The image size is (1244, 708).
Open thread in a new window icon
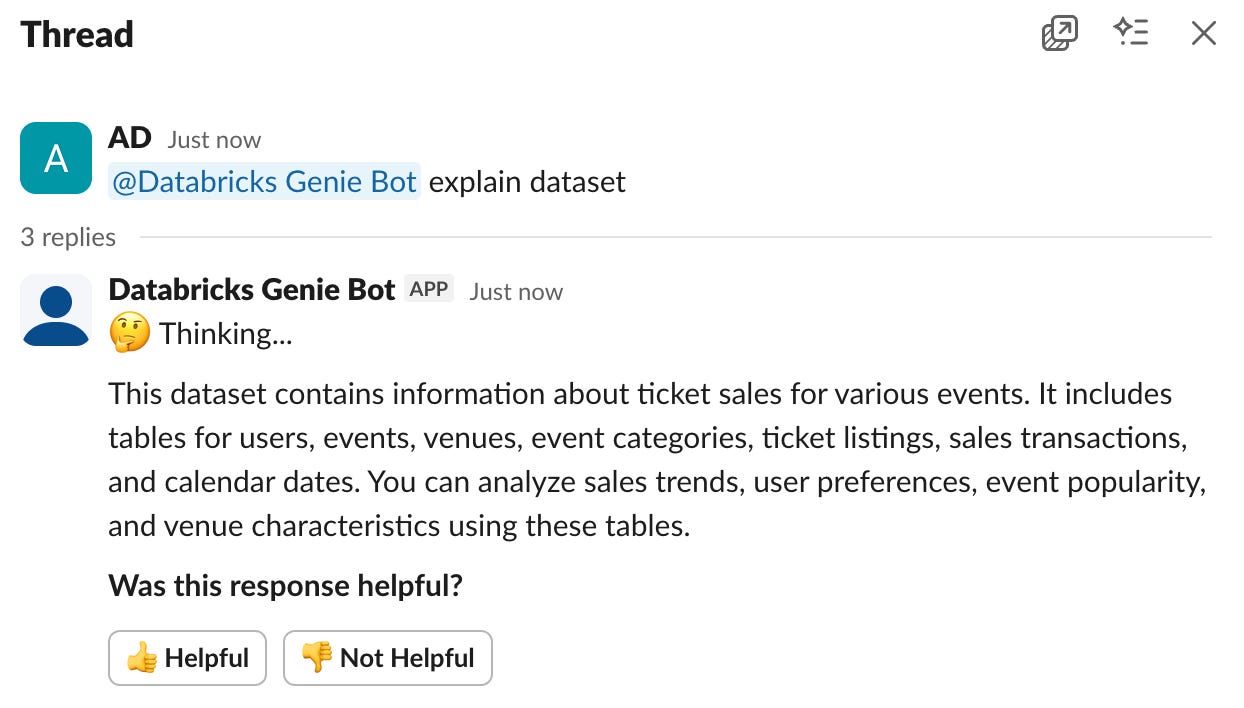pos(1059,34)
